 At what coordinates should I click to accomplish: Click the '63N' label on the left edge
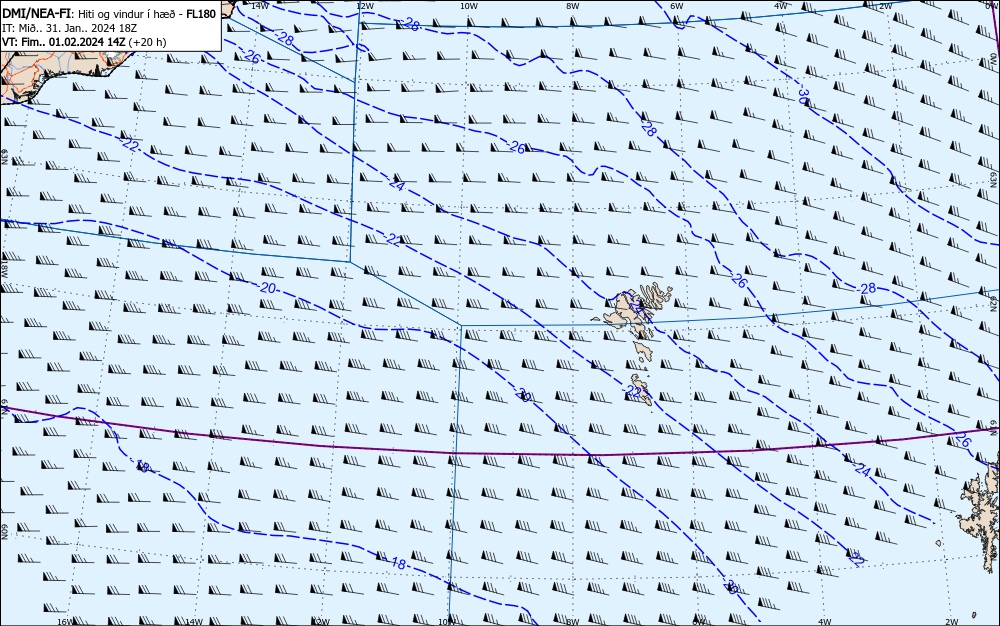click(4, 157)
